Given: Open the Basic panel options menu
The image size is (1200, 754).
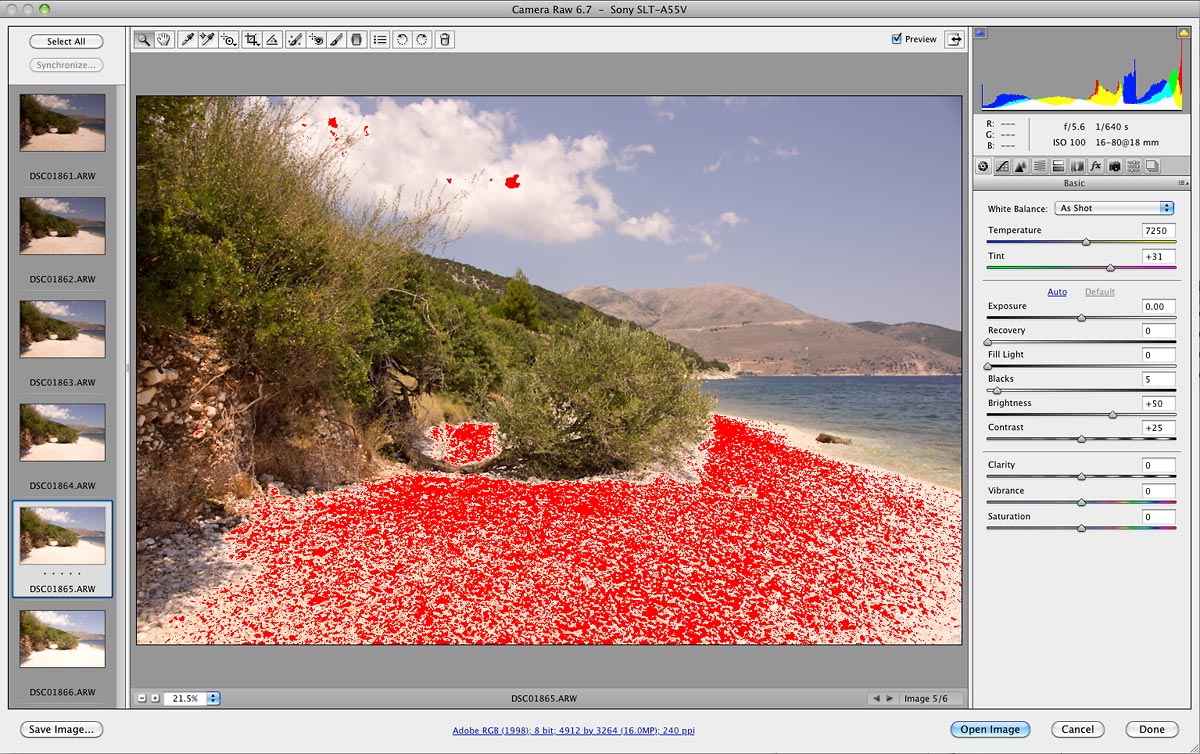Looking at the screenshot, I should [x=1183, y=184].
